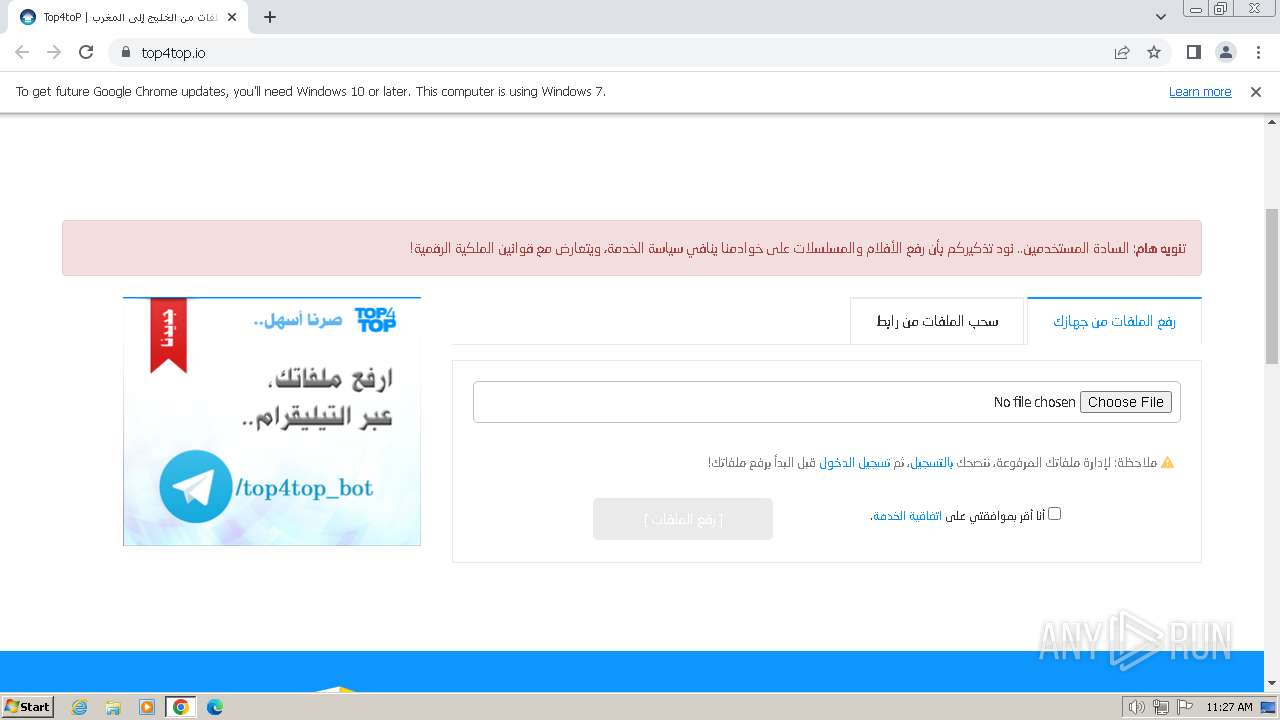Select the 'سحب الملفات من رابط' tab

[x=937, y=321]
